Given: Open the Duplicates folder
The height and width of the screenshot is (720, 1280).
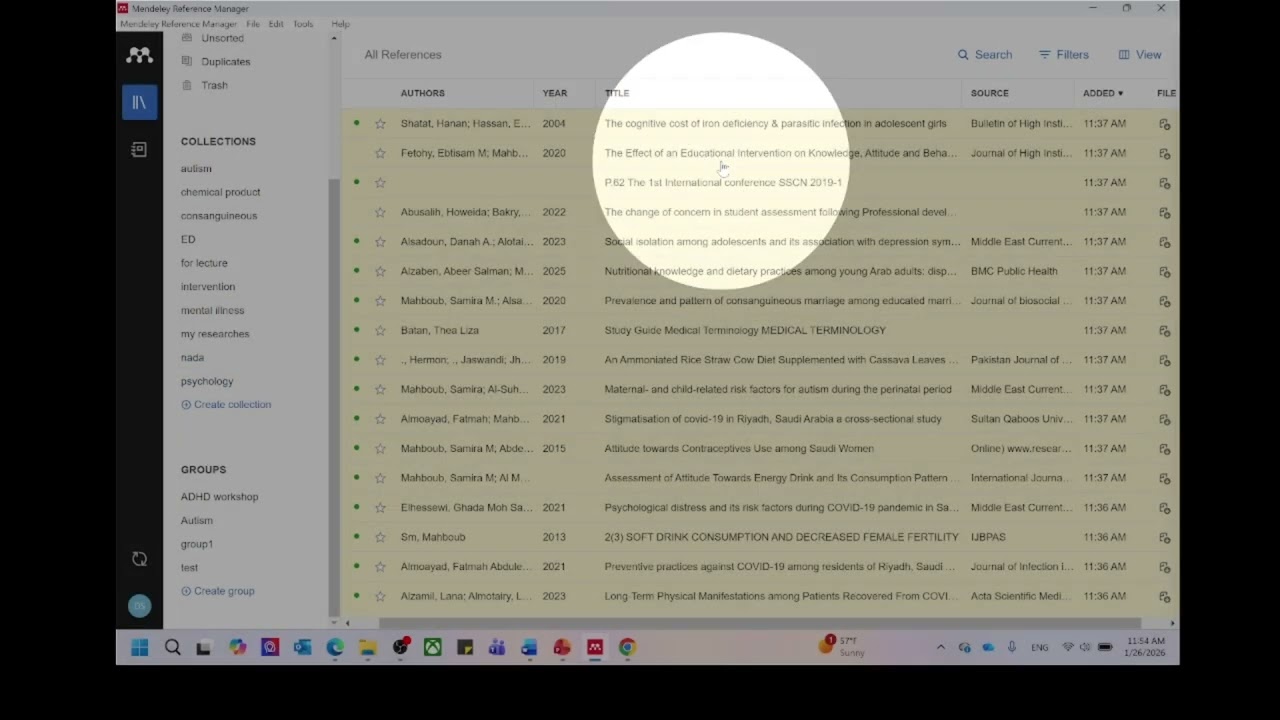Looking at the screenshot, I should (x=225, y=61).
